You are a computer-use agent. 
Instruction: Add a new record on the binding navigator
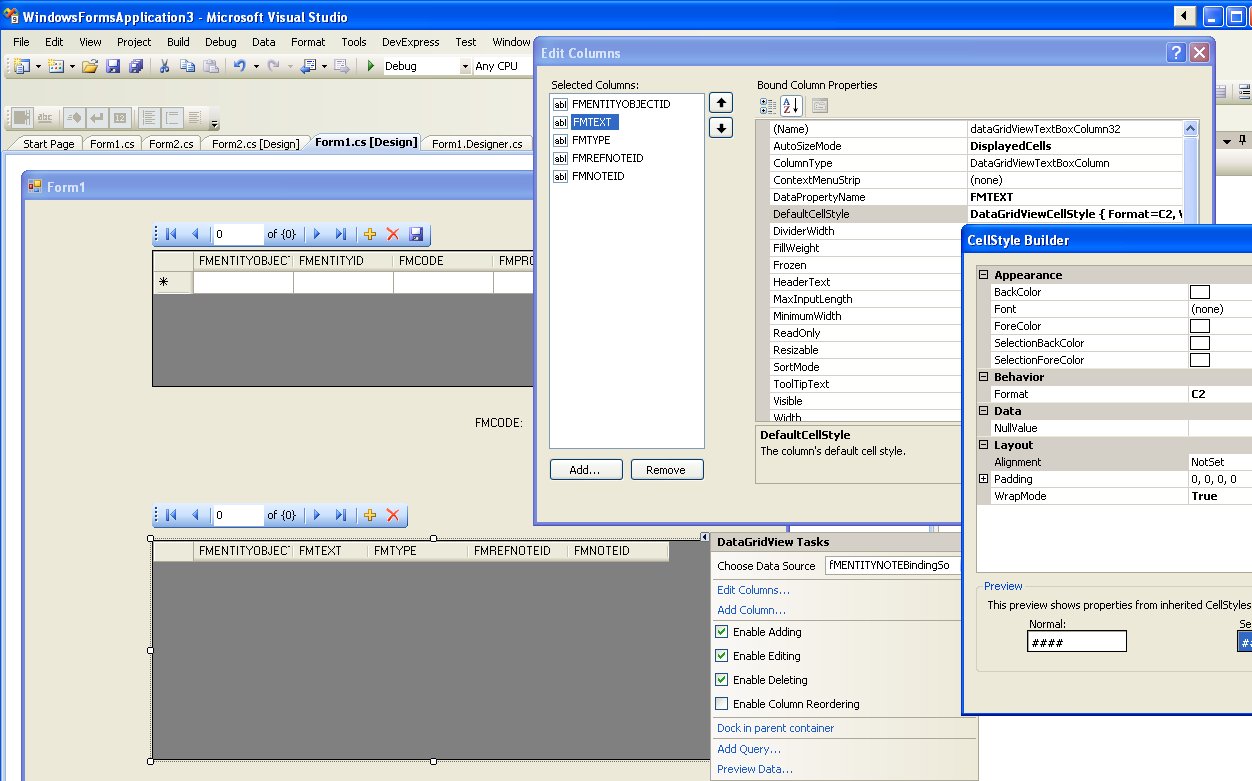pyautogui.click(x=370, y=234)
